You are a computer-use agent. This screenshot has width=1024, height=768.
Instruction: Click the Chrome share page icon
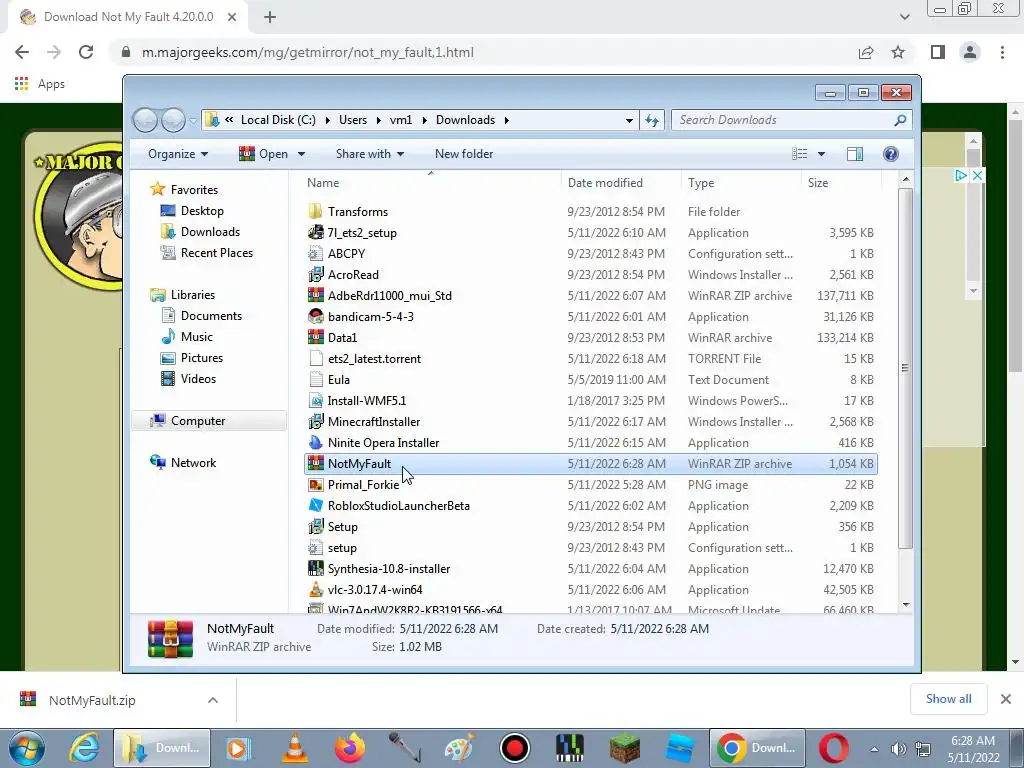pyautogui.click(x=866, y=52)
